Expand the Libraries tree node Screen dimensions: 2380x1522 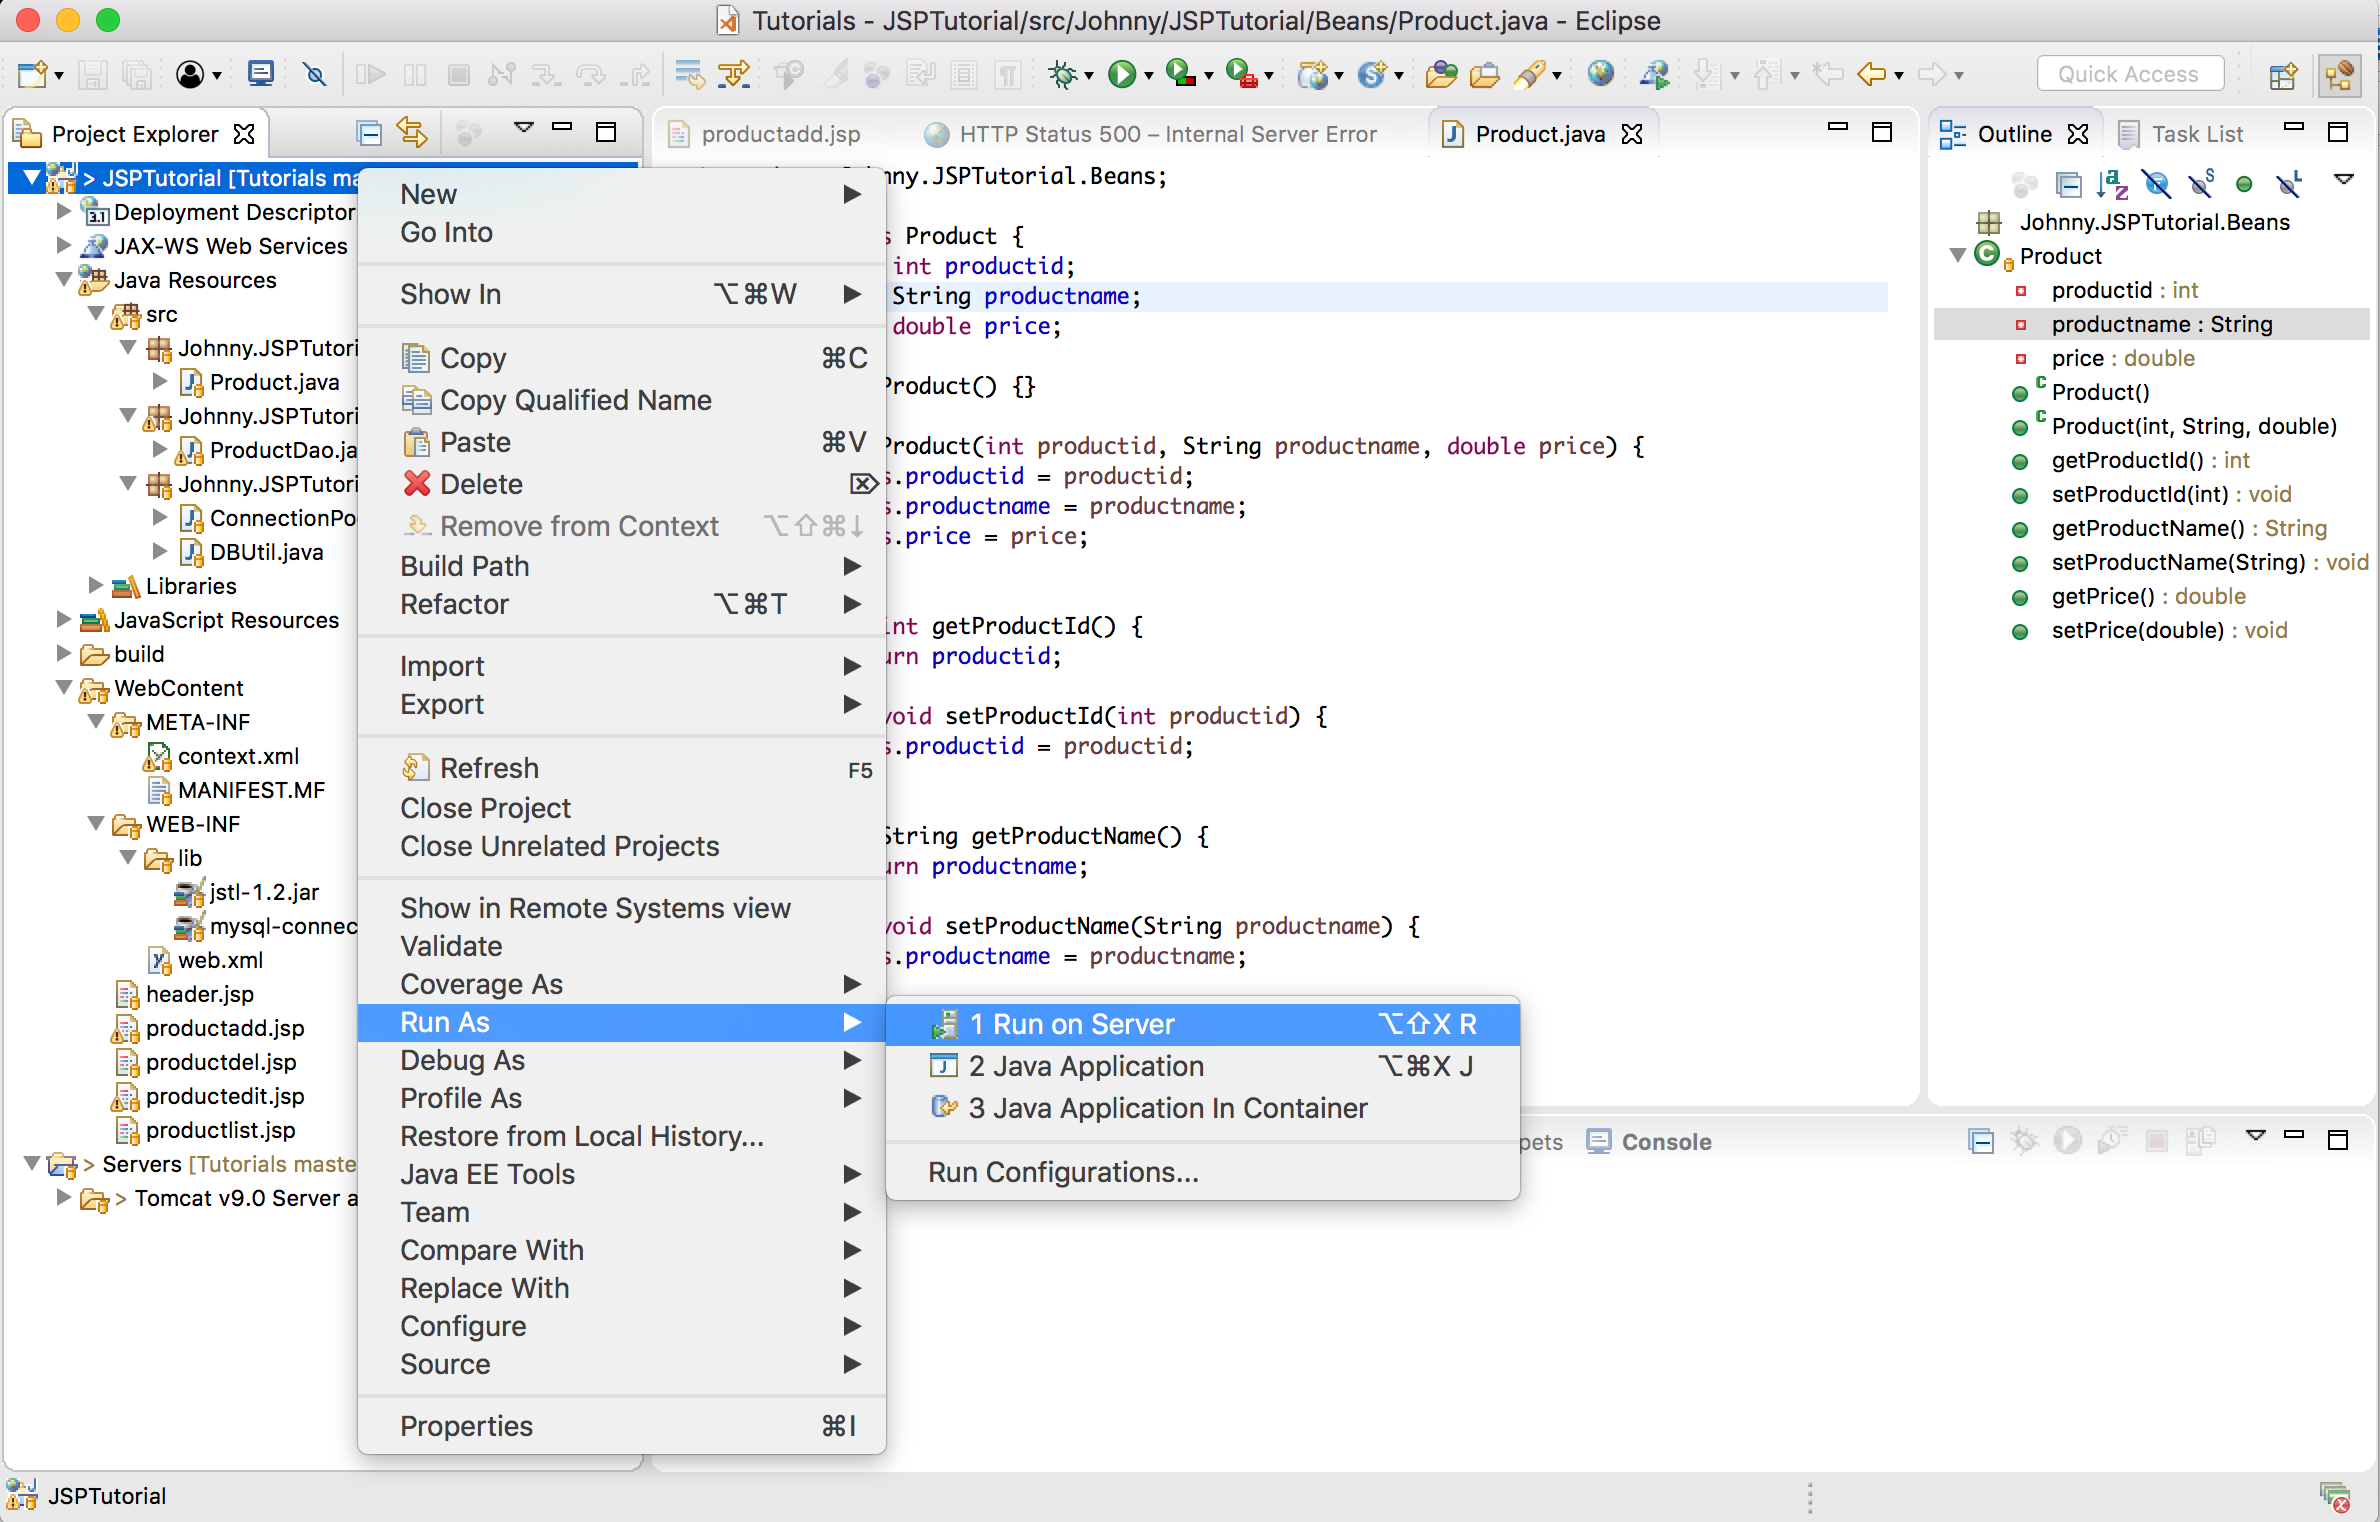pos(95,585)
